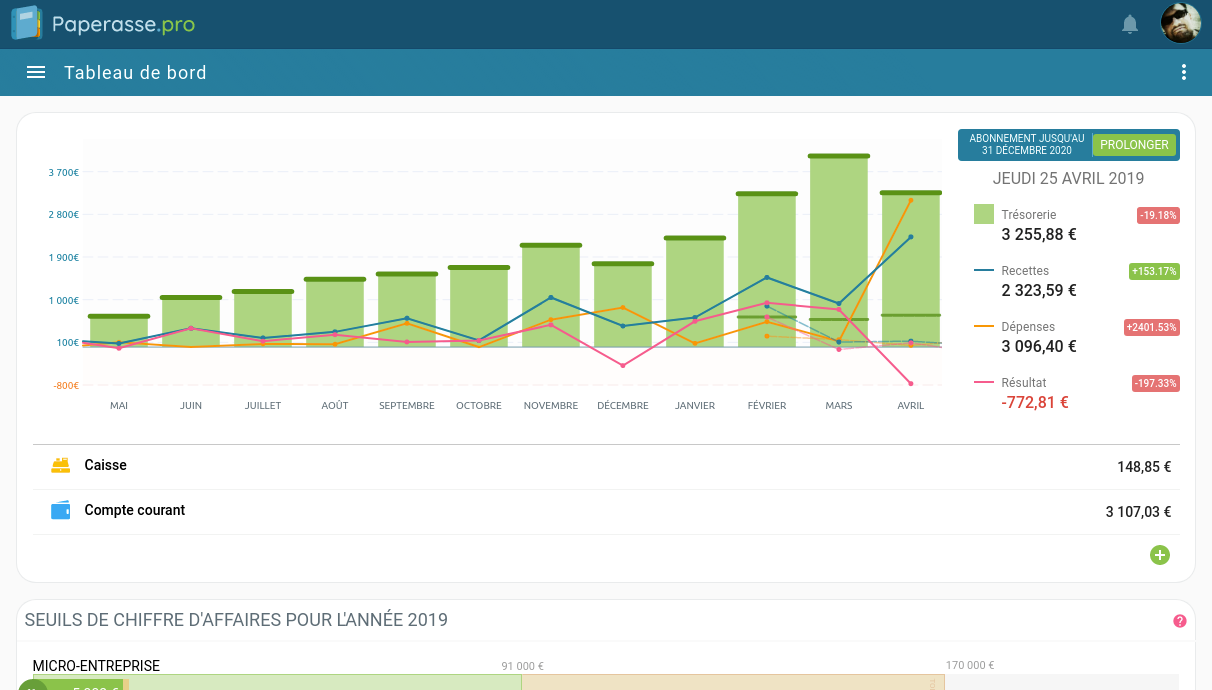Screen dimensions: 1212x690
Task: Click the green Trésorerie color swatch
Action: [984, 214]
